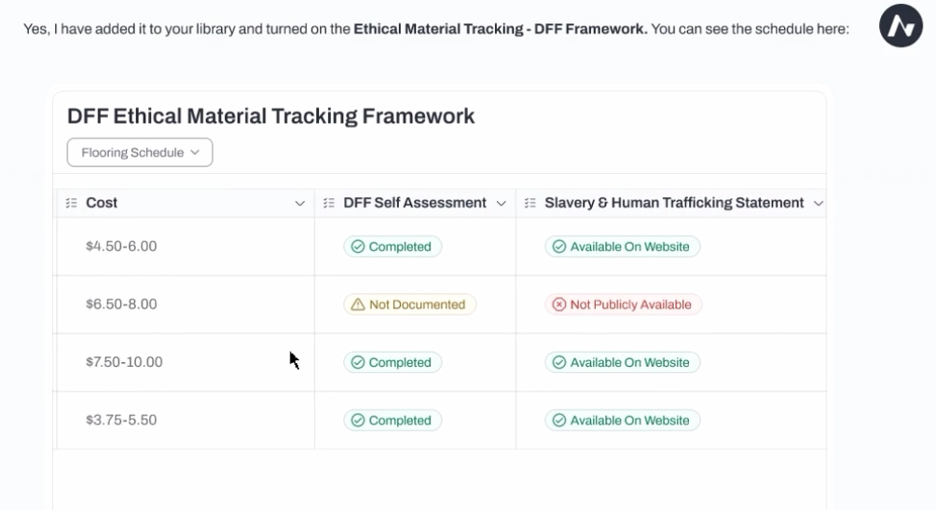This screenshot has height=510, width=936.
Task: Click the assistant avatar logo icon
Action: pos(901,26)
